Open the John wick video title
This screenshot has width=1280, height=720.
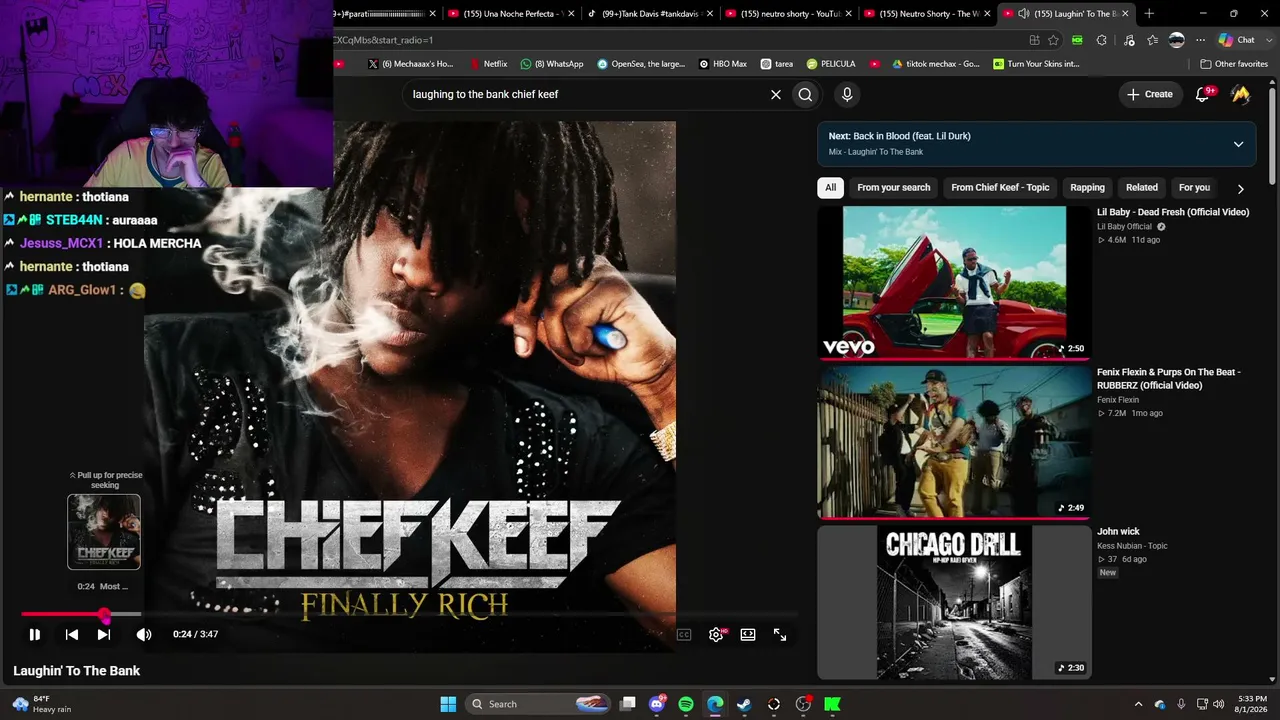1118,532
